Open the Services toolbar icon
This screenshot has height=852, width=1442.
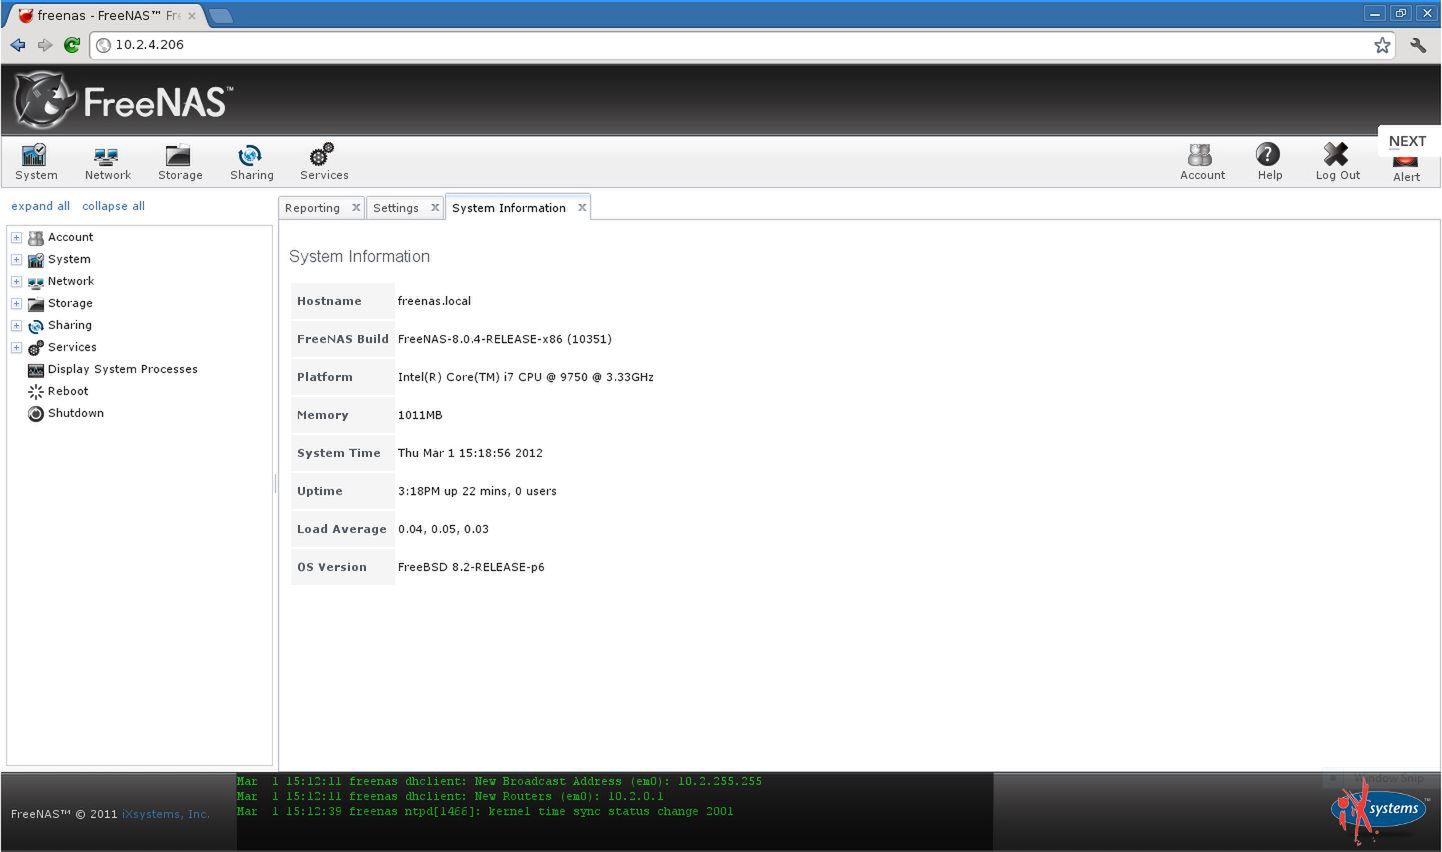(x=324, y=161)
